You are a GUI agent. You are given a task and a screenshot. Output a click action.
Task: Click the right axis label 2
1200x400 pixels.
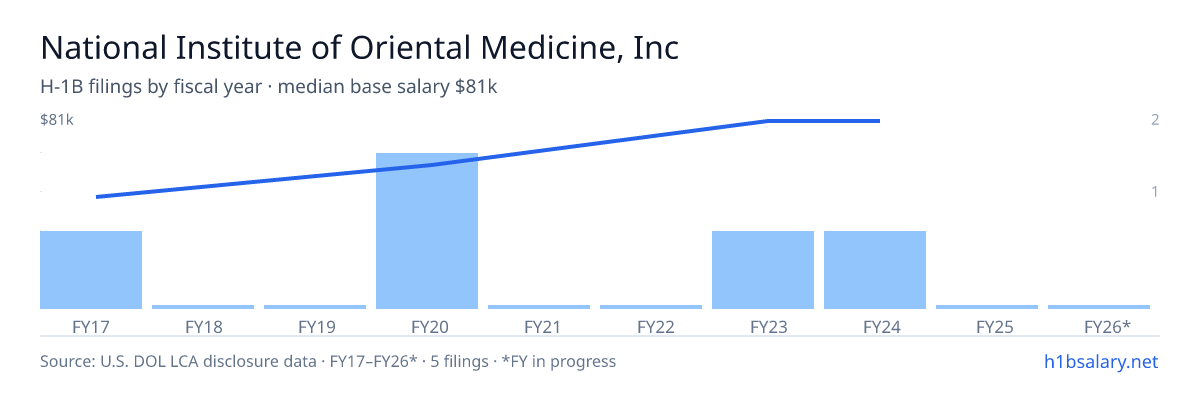tap(1154, 120)
